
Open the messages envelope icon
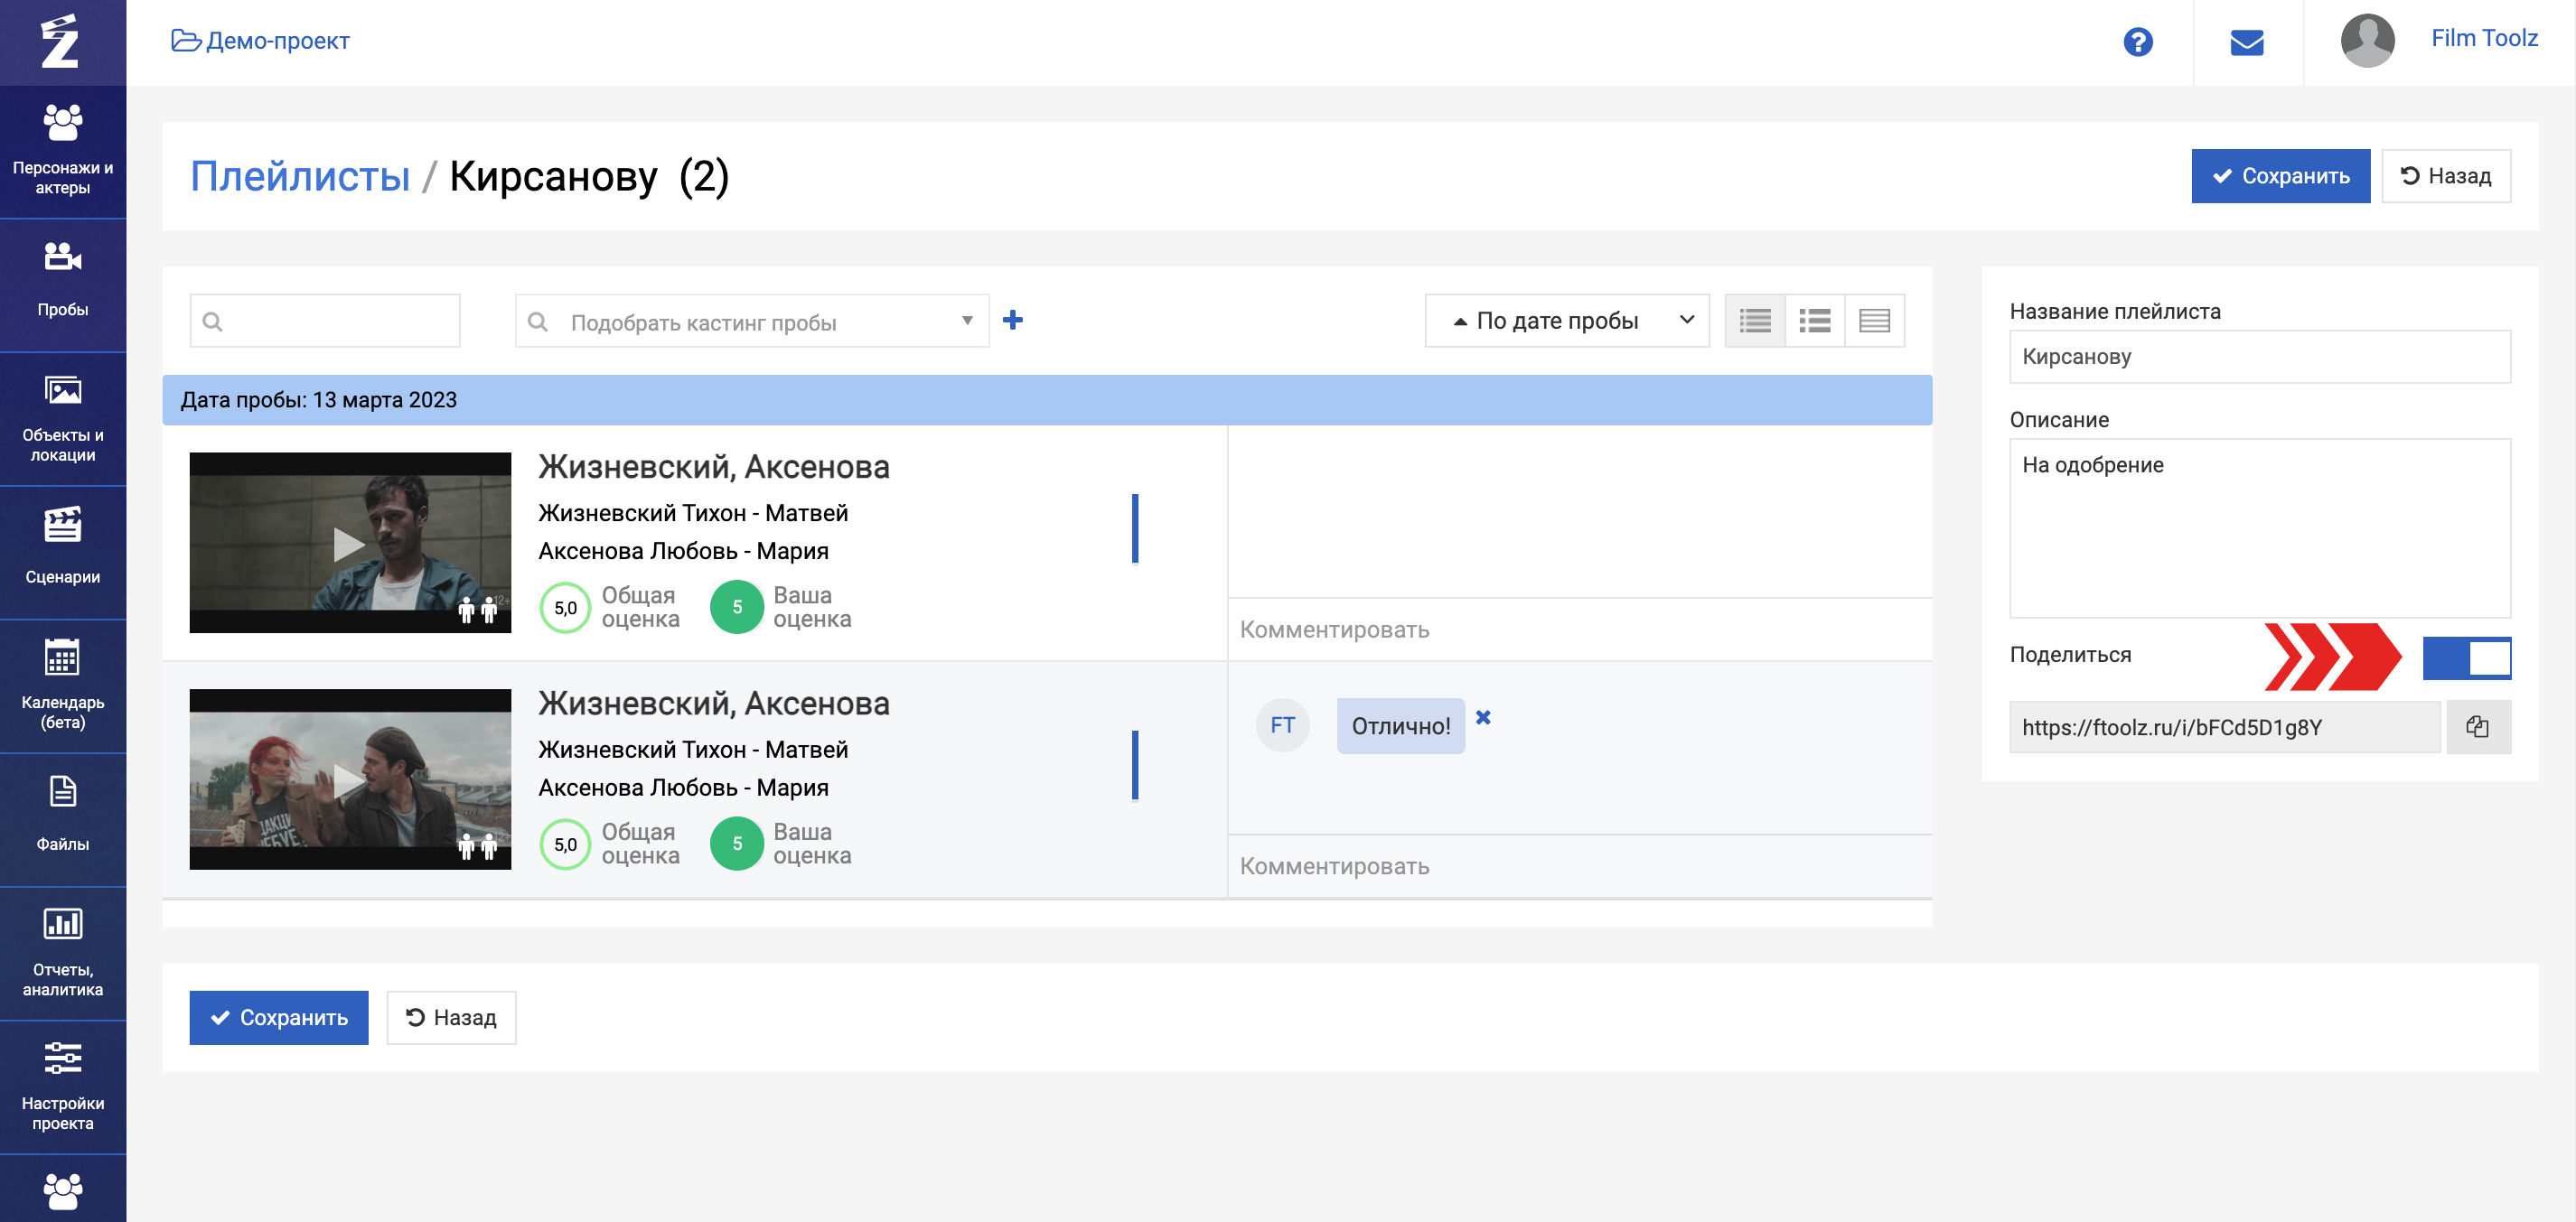point(2247,42)
